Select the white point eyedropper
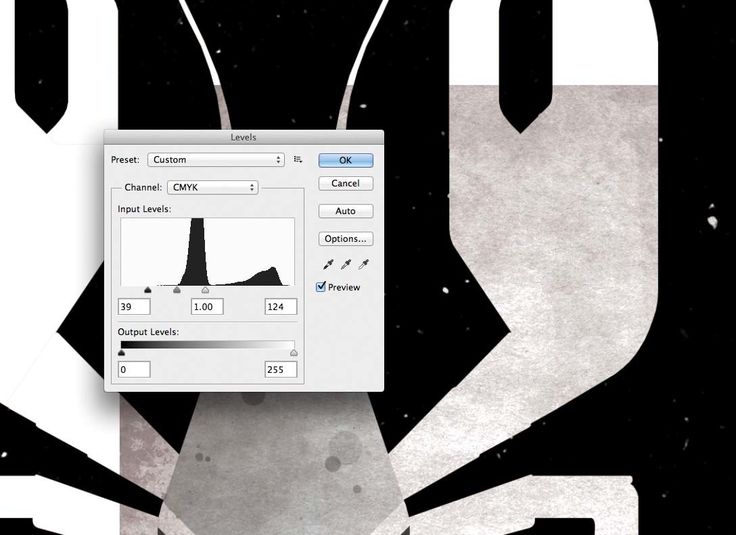The height and width of the screenshot is (535, 736). (363, 265)
